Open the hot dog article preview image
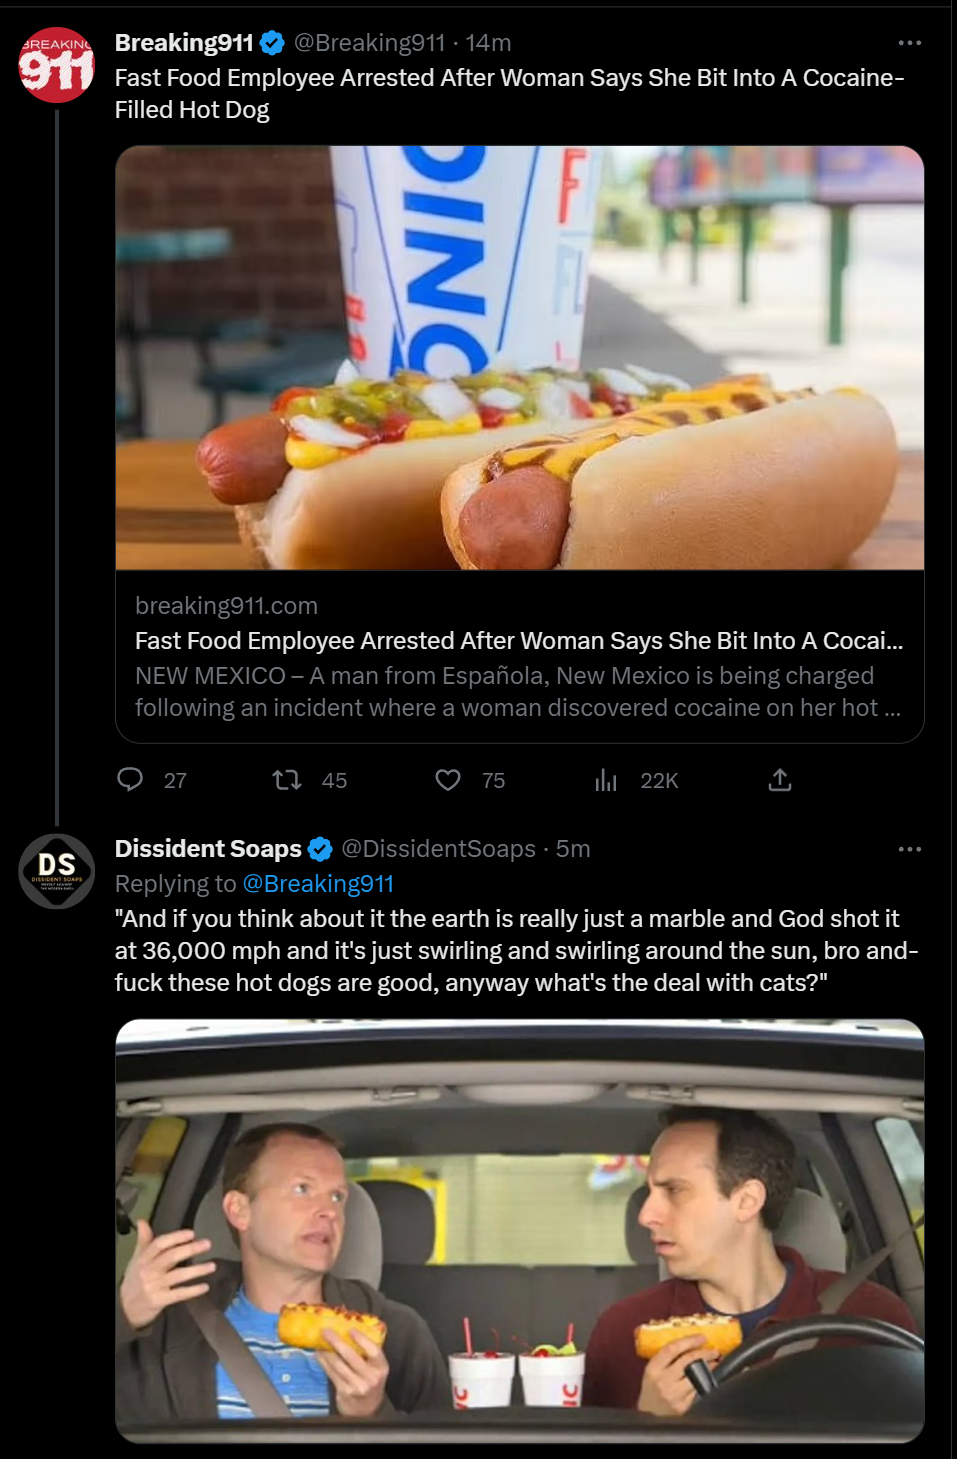This screenshot has width=957, height=1459. [519, 358]
